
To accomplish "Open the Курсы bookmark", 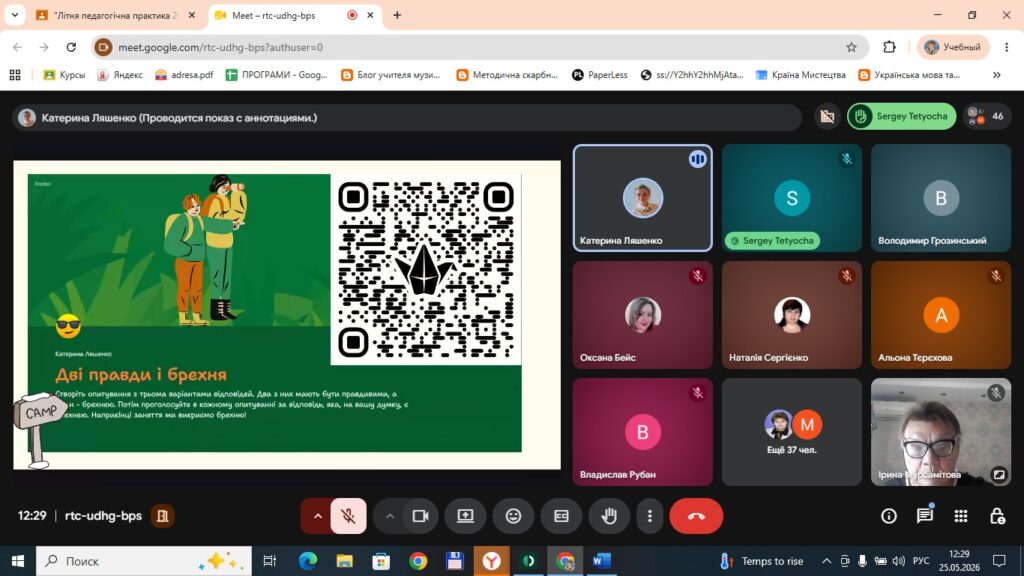I will click(64, 75).
